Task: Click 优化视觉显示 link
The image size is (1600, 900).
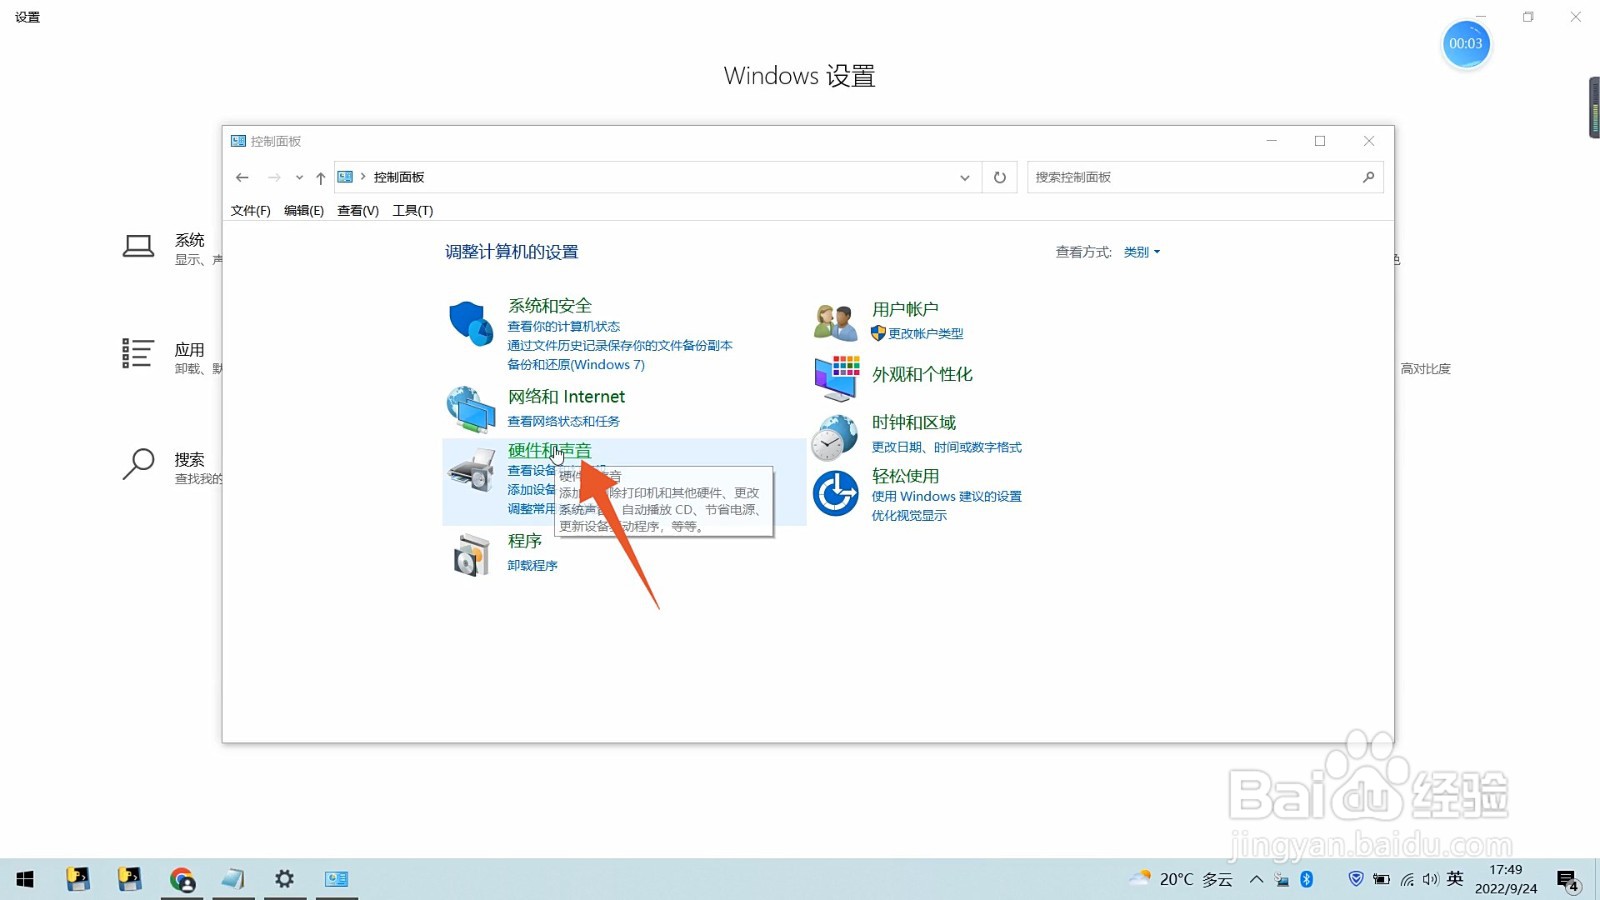Action: (x=909, y=515)
